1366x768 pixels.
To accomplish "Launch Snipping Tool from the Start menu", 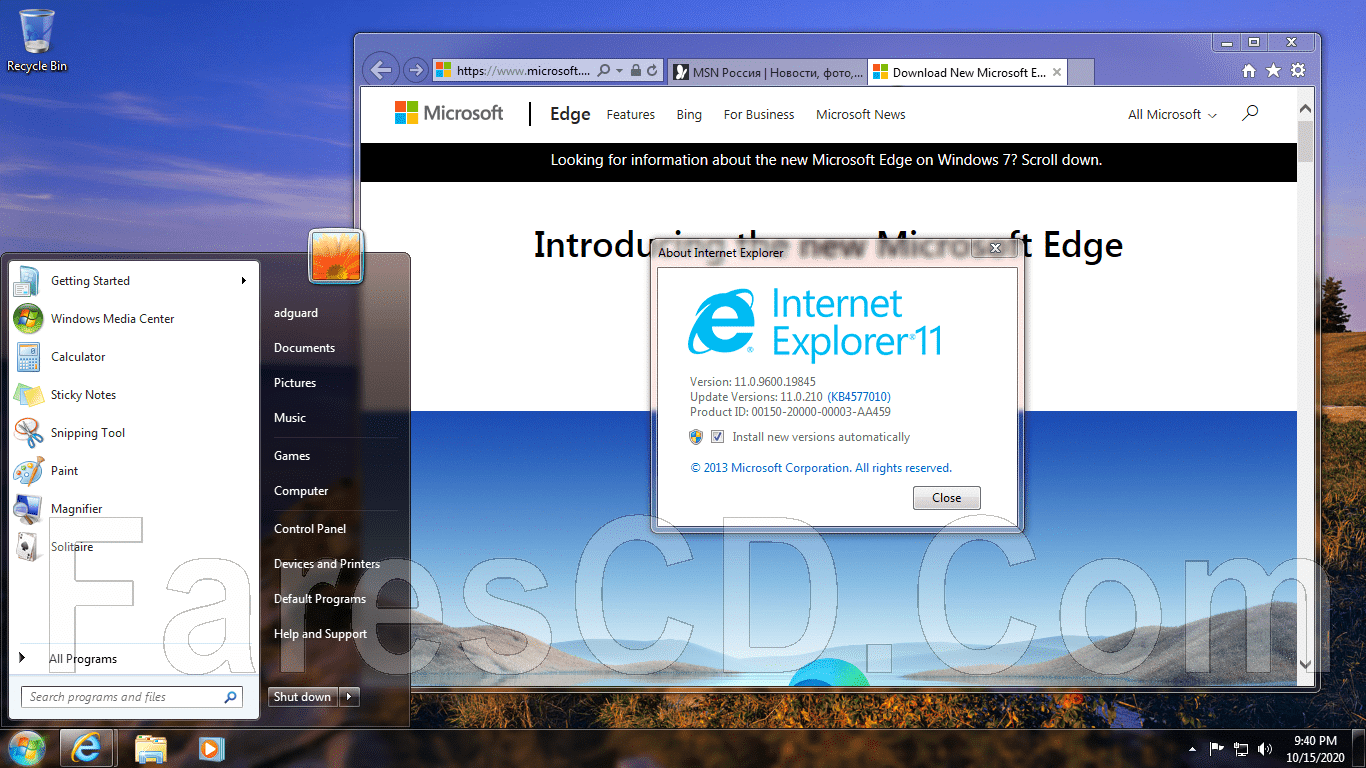I will click(132, 433).
